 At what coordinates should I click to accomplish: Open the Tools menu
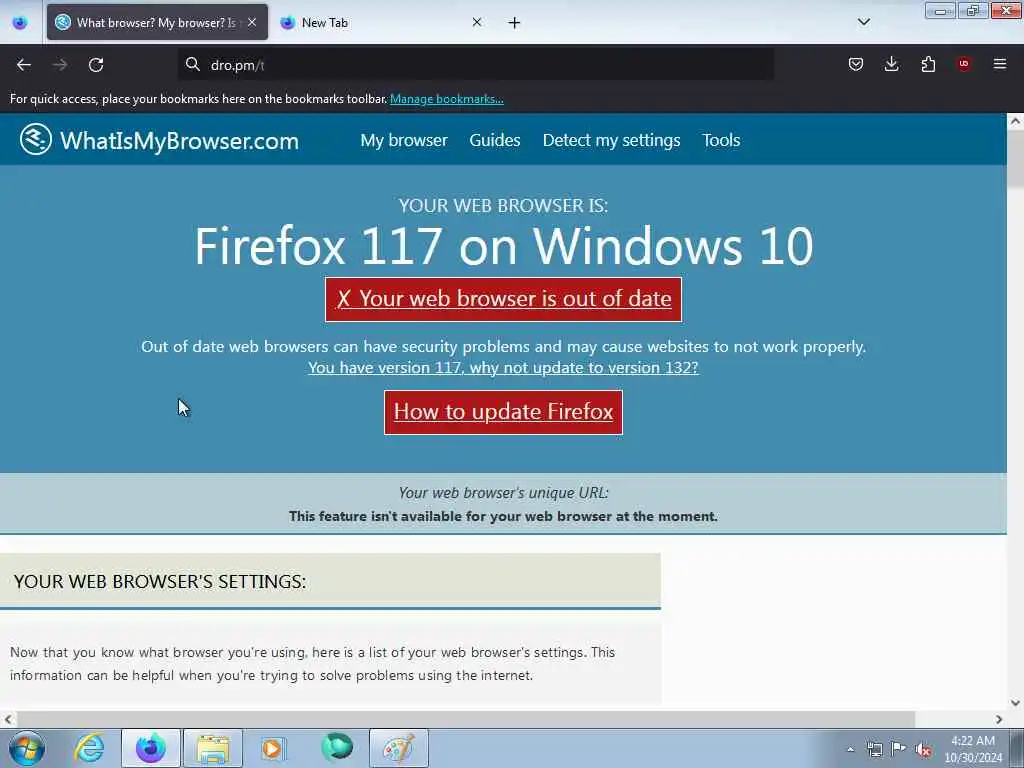tap(721, 140)
